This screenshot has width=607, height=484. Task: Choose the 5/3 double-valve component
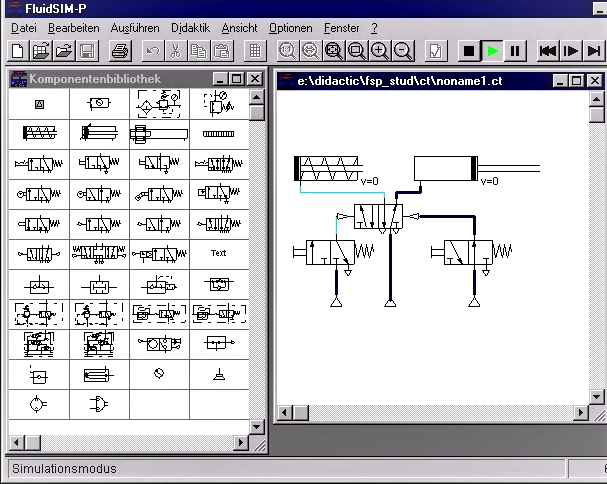coord(99,253)
